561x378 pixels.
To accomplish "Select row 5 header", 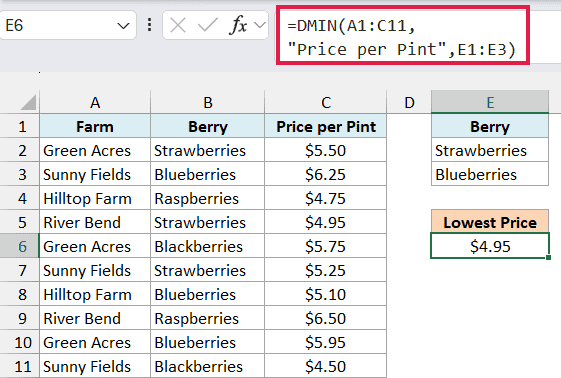I will pyautogui.click(x=20, y=222).
